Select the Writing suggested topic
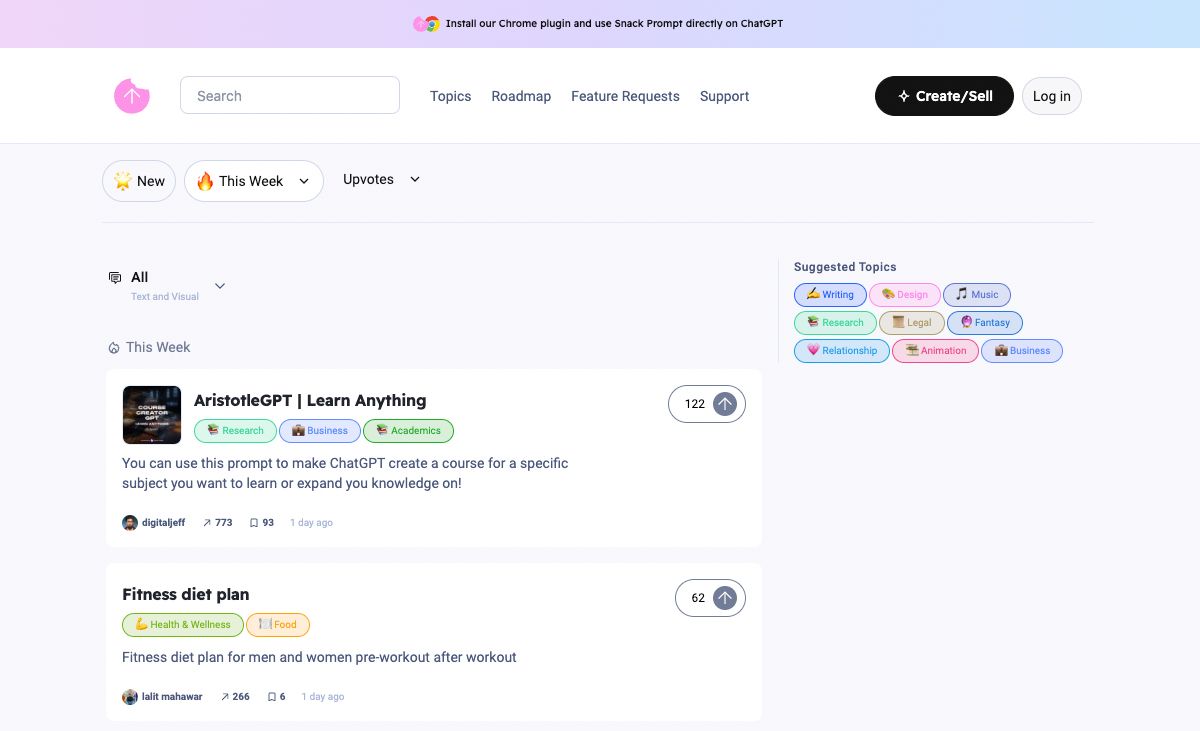The height and width of the screenshot is (731, 1200). [x=830, y=295]
